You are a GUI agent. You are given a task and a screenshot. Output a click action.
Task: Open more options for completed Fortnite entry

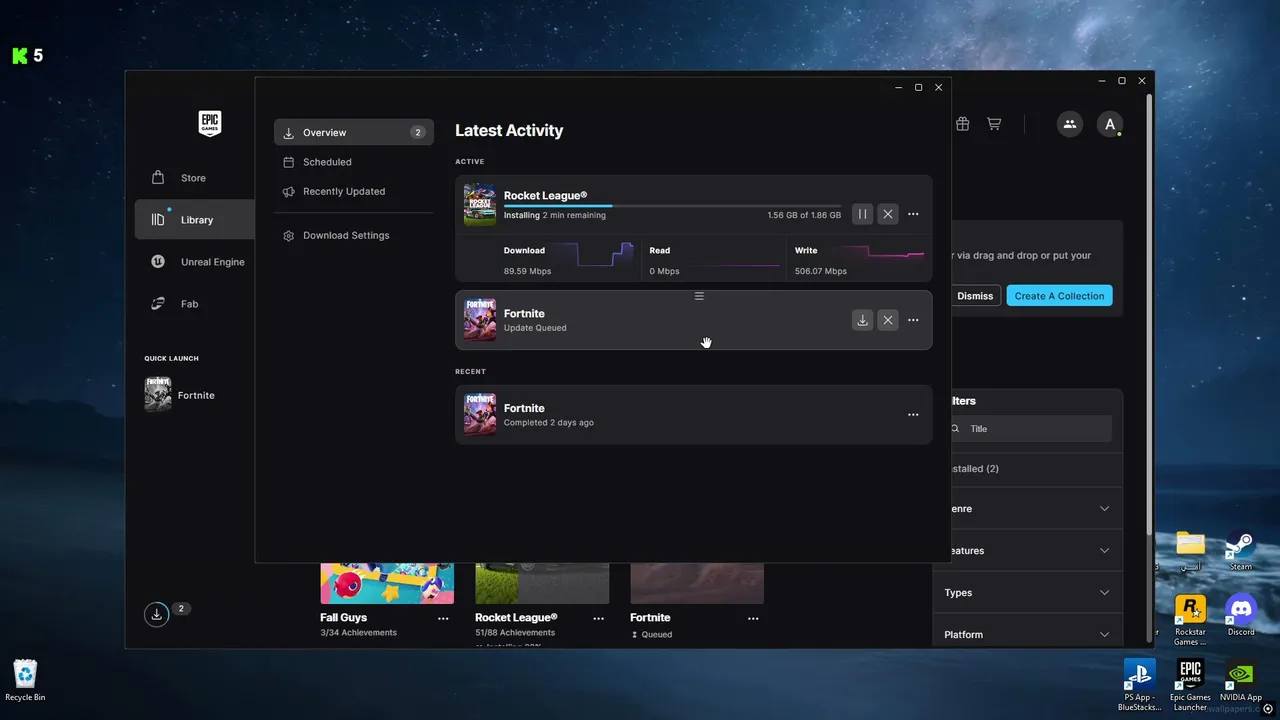click(x=913, y=415)
